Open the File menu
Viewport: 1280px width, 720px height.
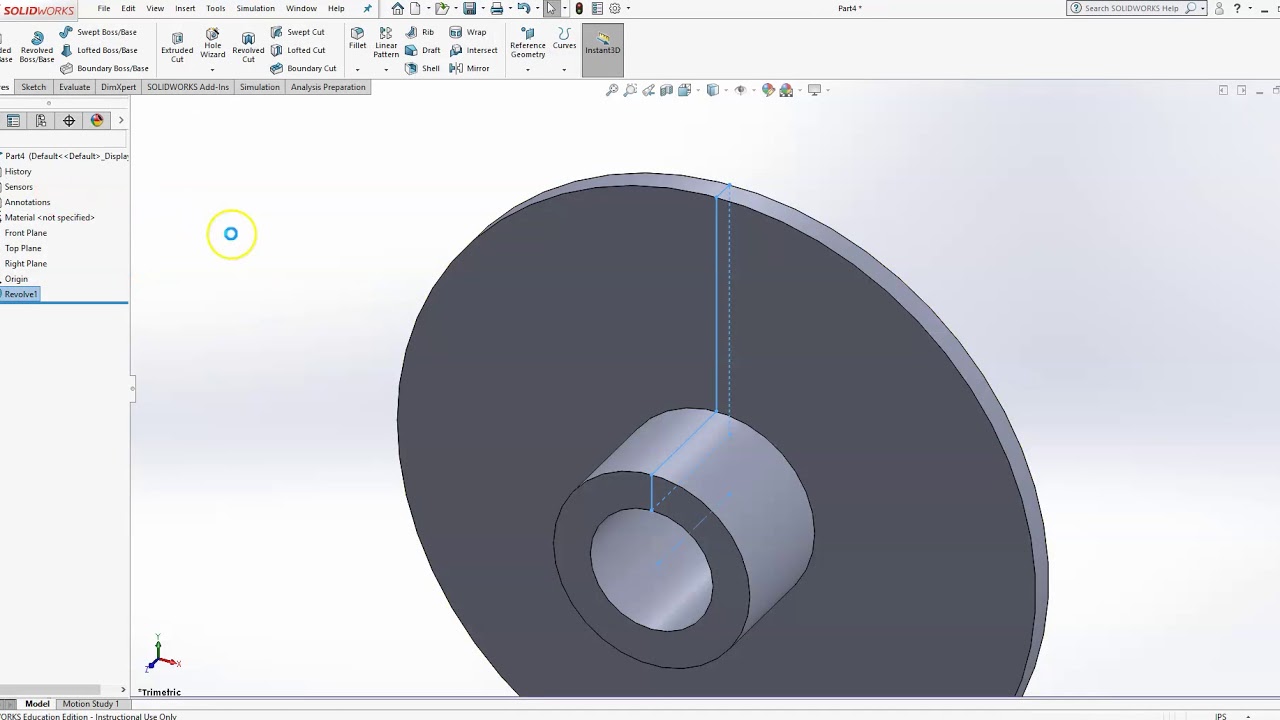[x=104, y=8]
